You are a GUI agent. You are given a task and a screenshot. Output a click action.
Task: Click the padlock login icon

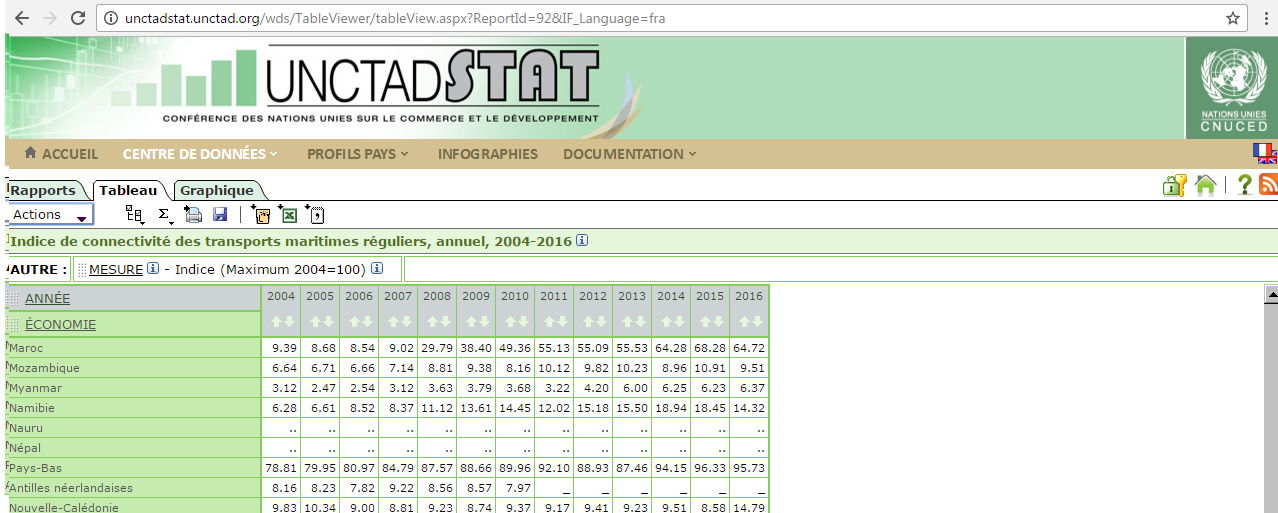[1174, 185]
